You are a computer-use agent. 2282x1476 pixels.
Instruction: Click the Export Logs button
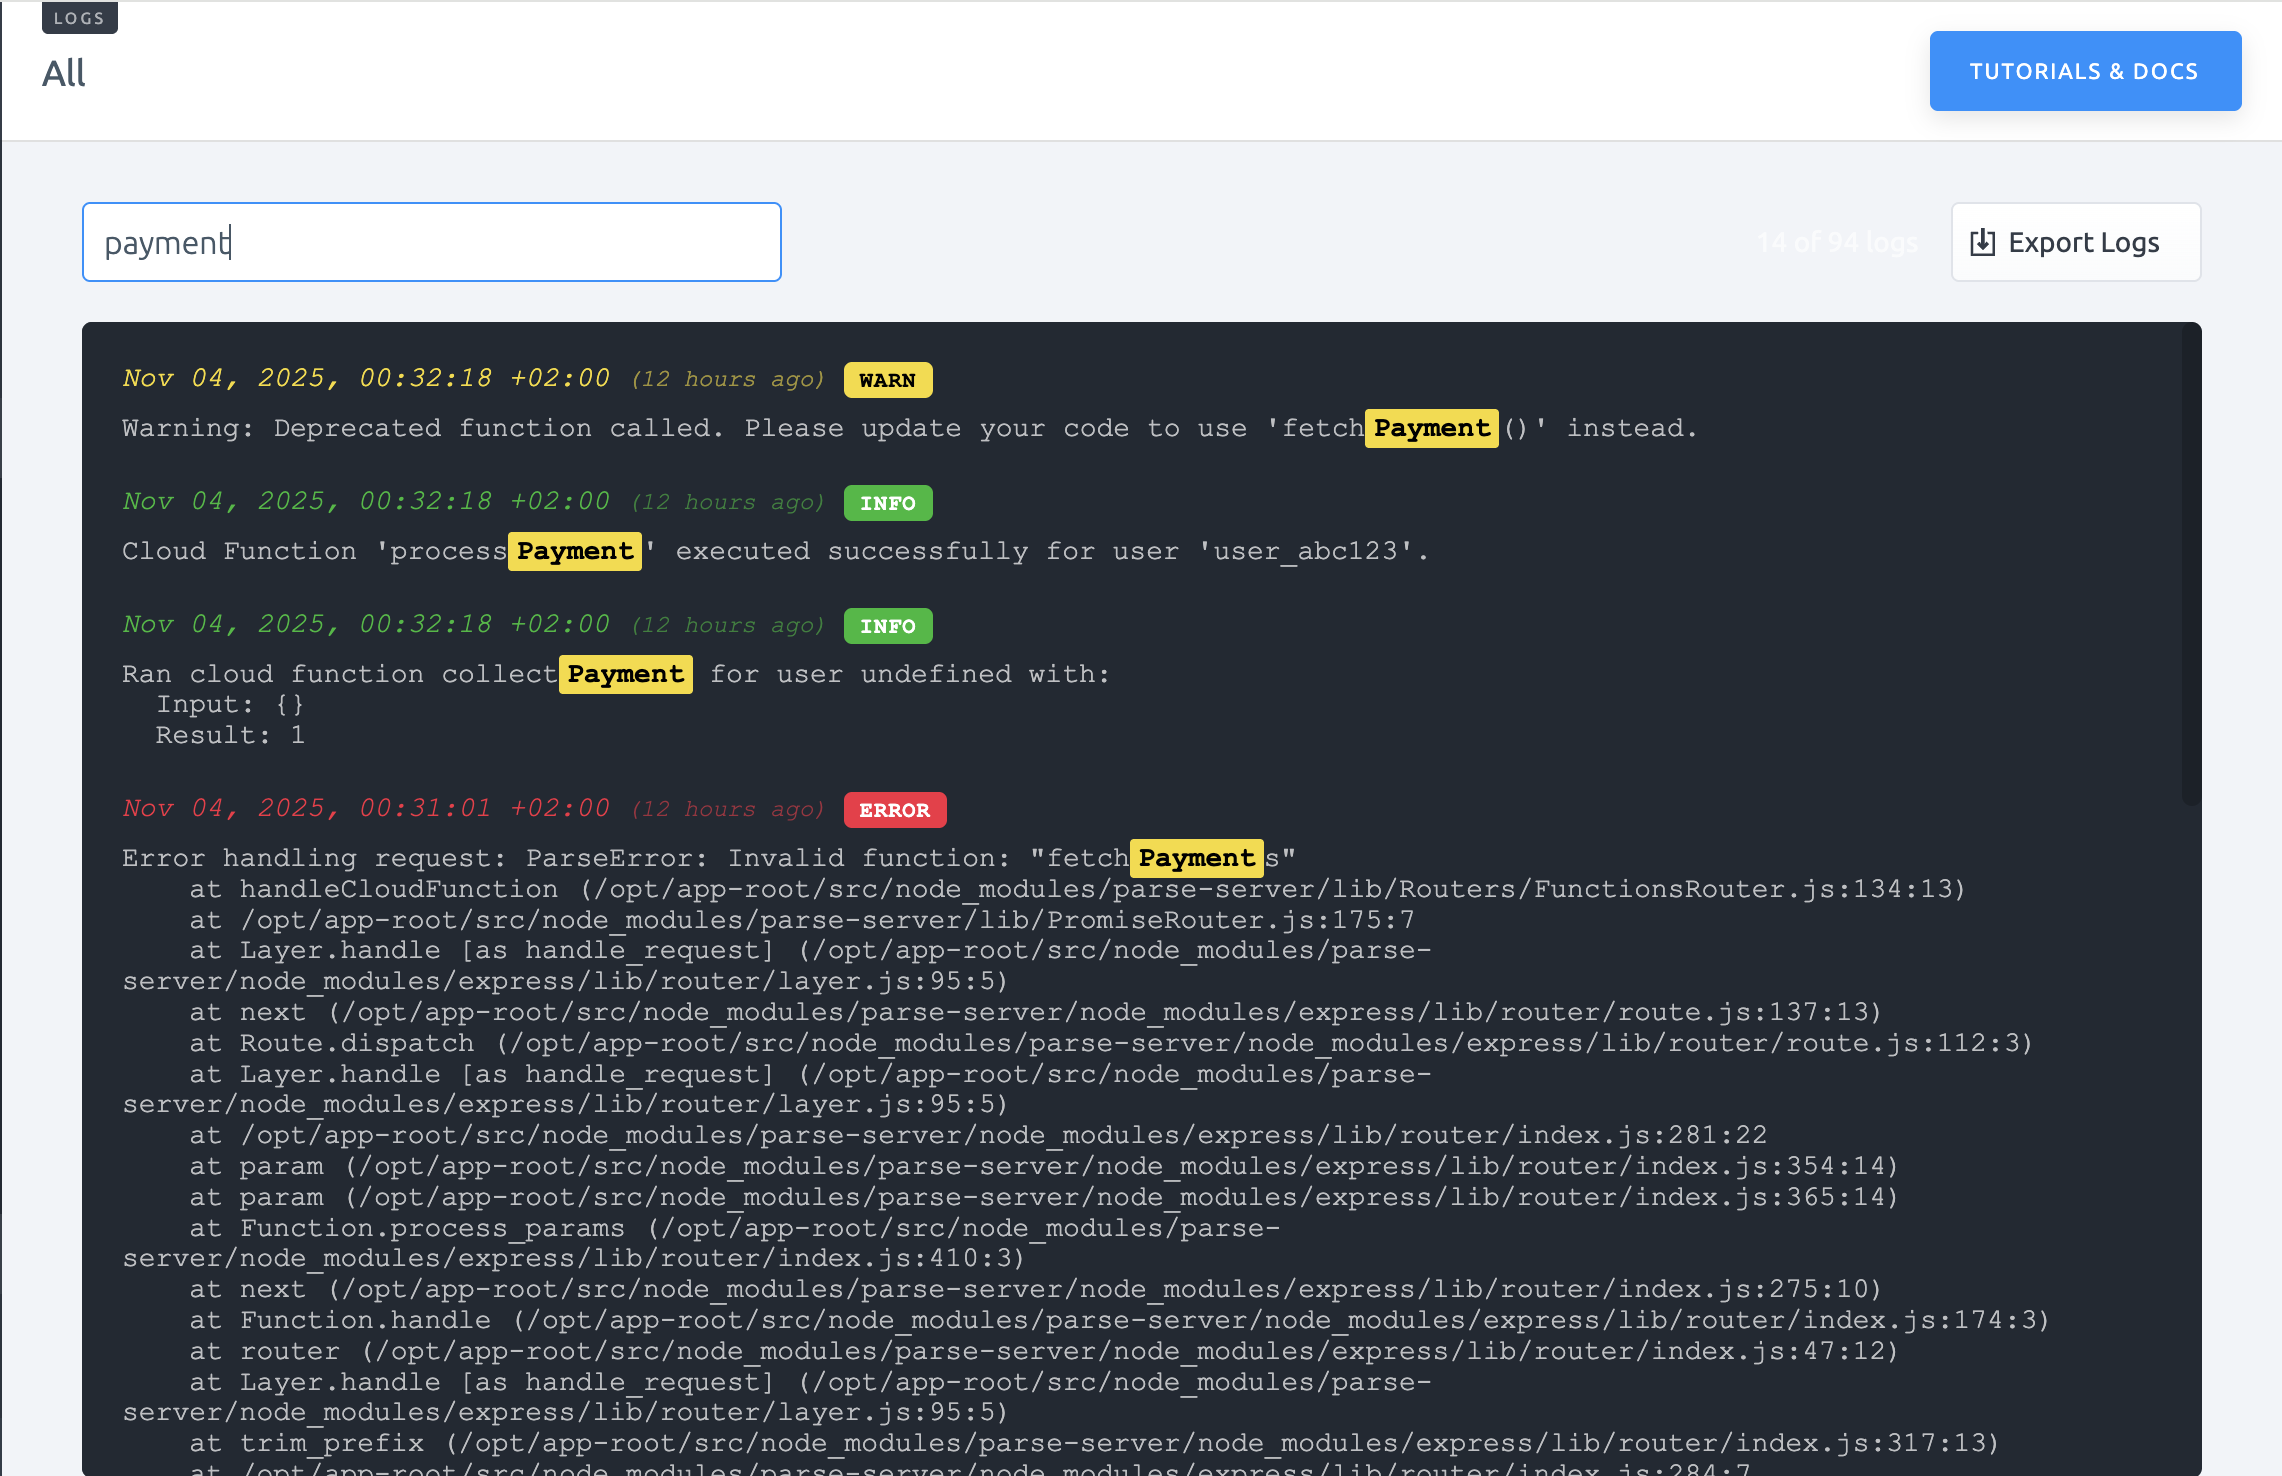(2075, 241)
